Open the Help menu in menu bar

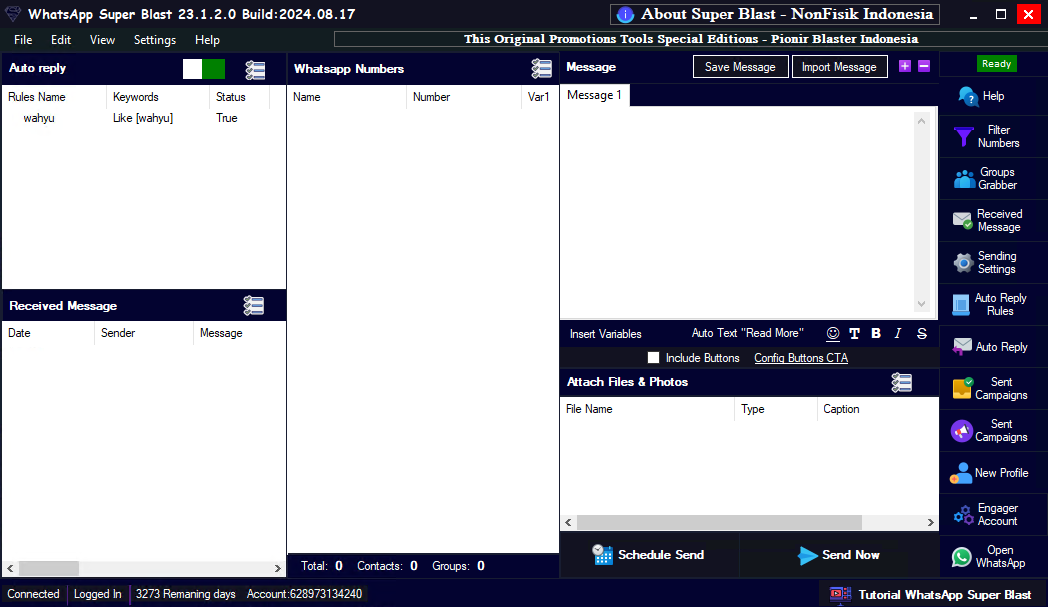point(207,40)
